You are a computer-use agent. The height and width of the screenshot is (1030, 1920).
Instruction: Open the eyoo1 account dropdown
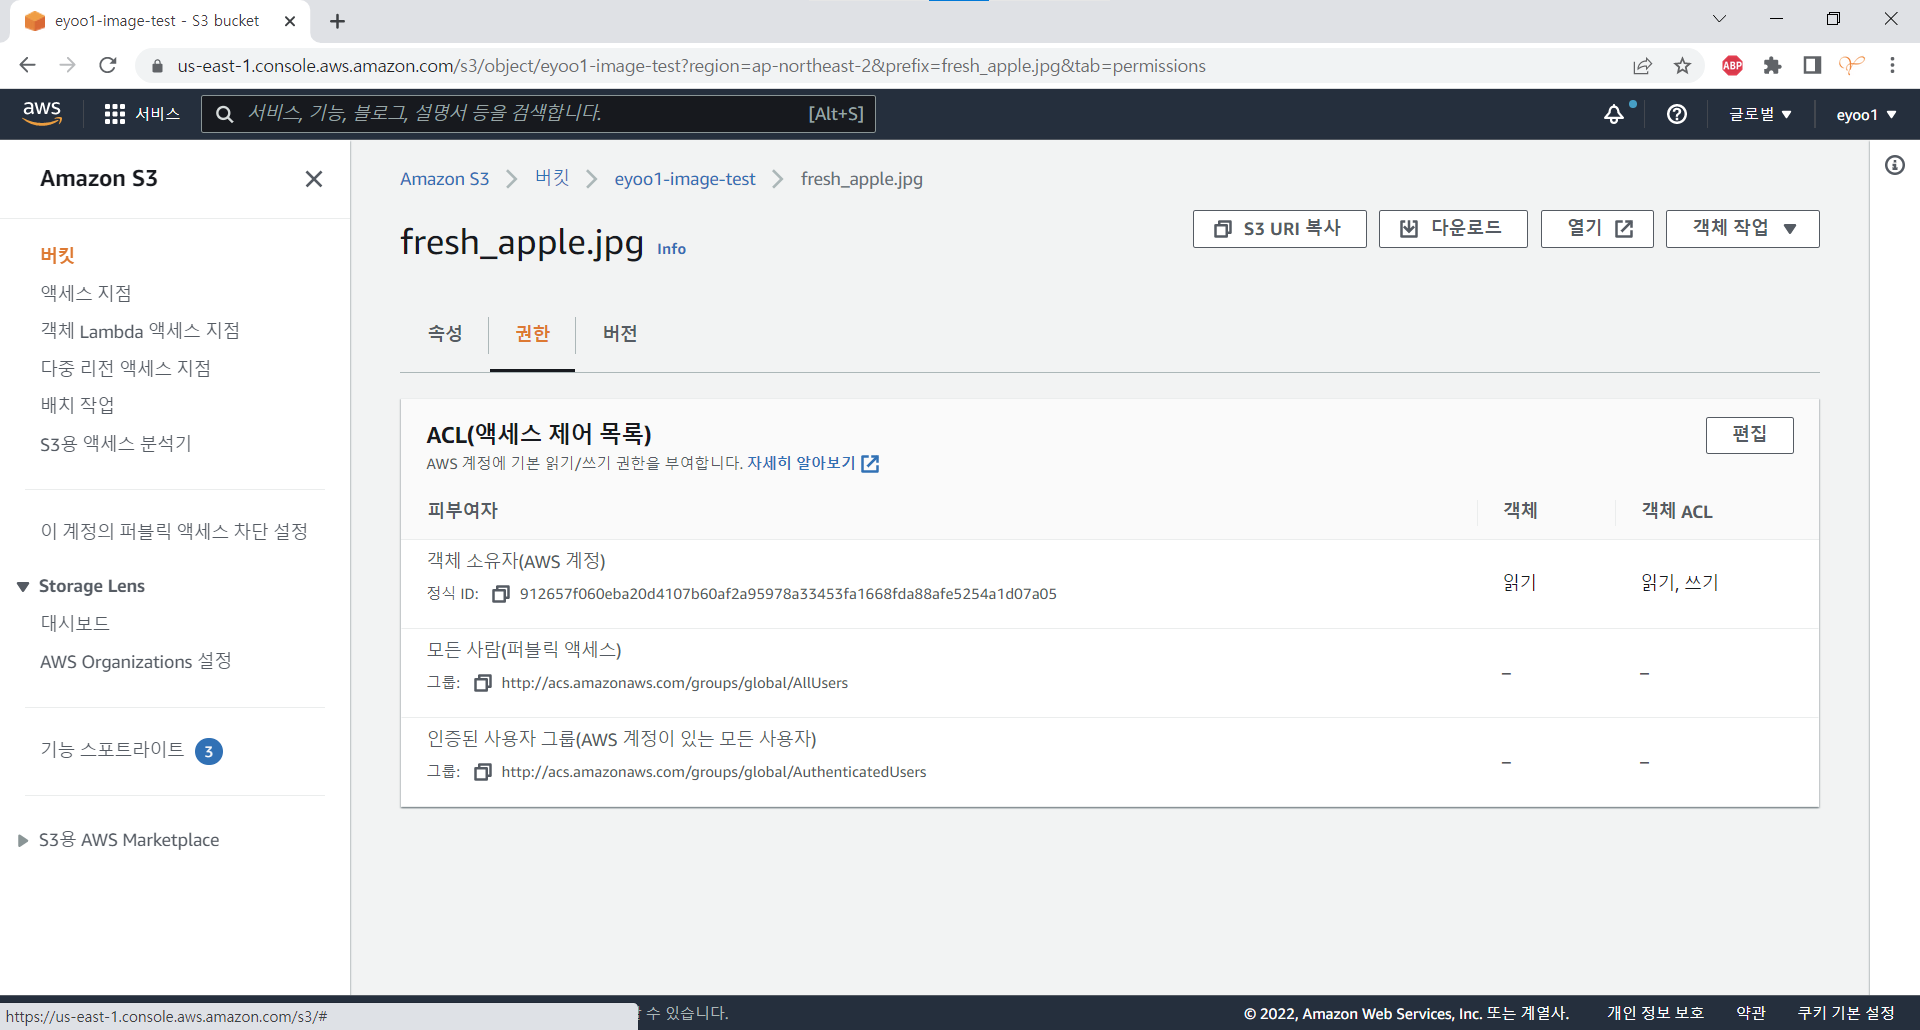pos(1866,114)
